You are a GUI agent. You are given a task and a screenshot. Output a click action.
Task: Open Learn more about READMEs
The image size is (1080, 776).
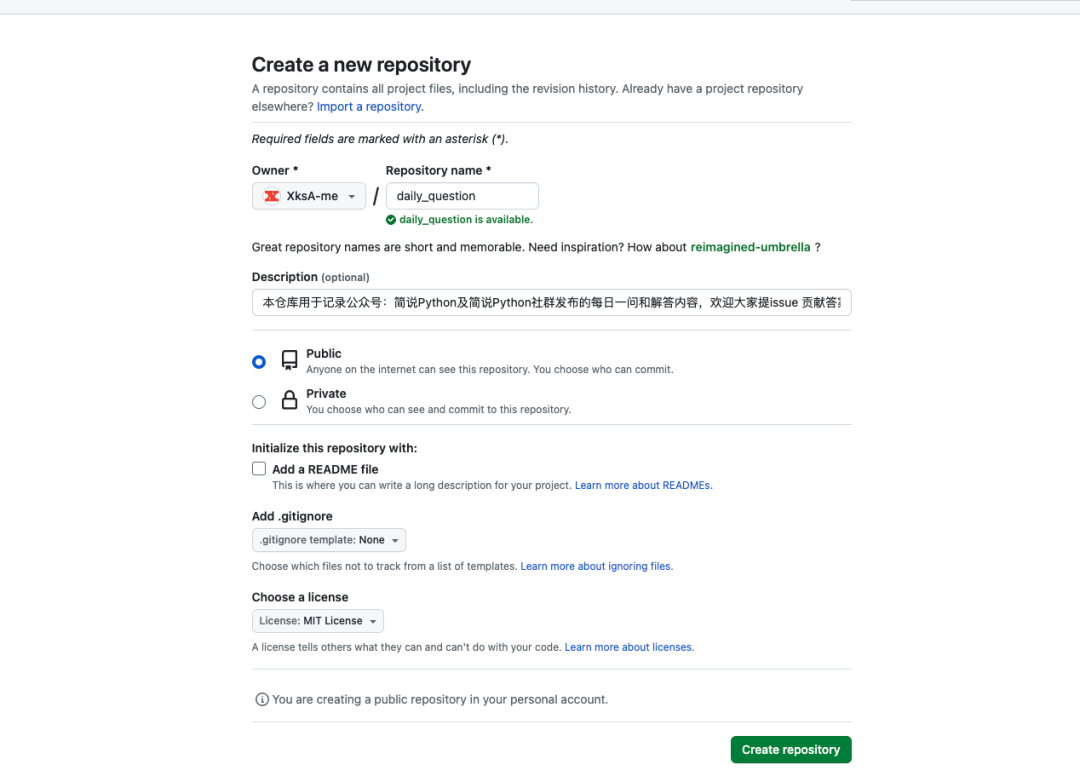click(x=643, y=484)
